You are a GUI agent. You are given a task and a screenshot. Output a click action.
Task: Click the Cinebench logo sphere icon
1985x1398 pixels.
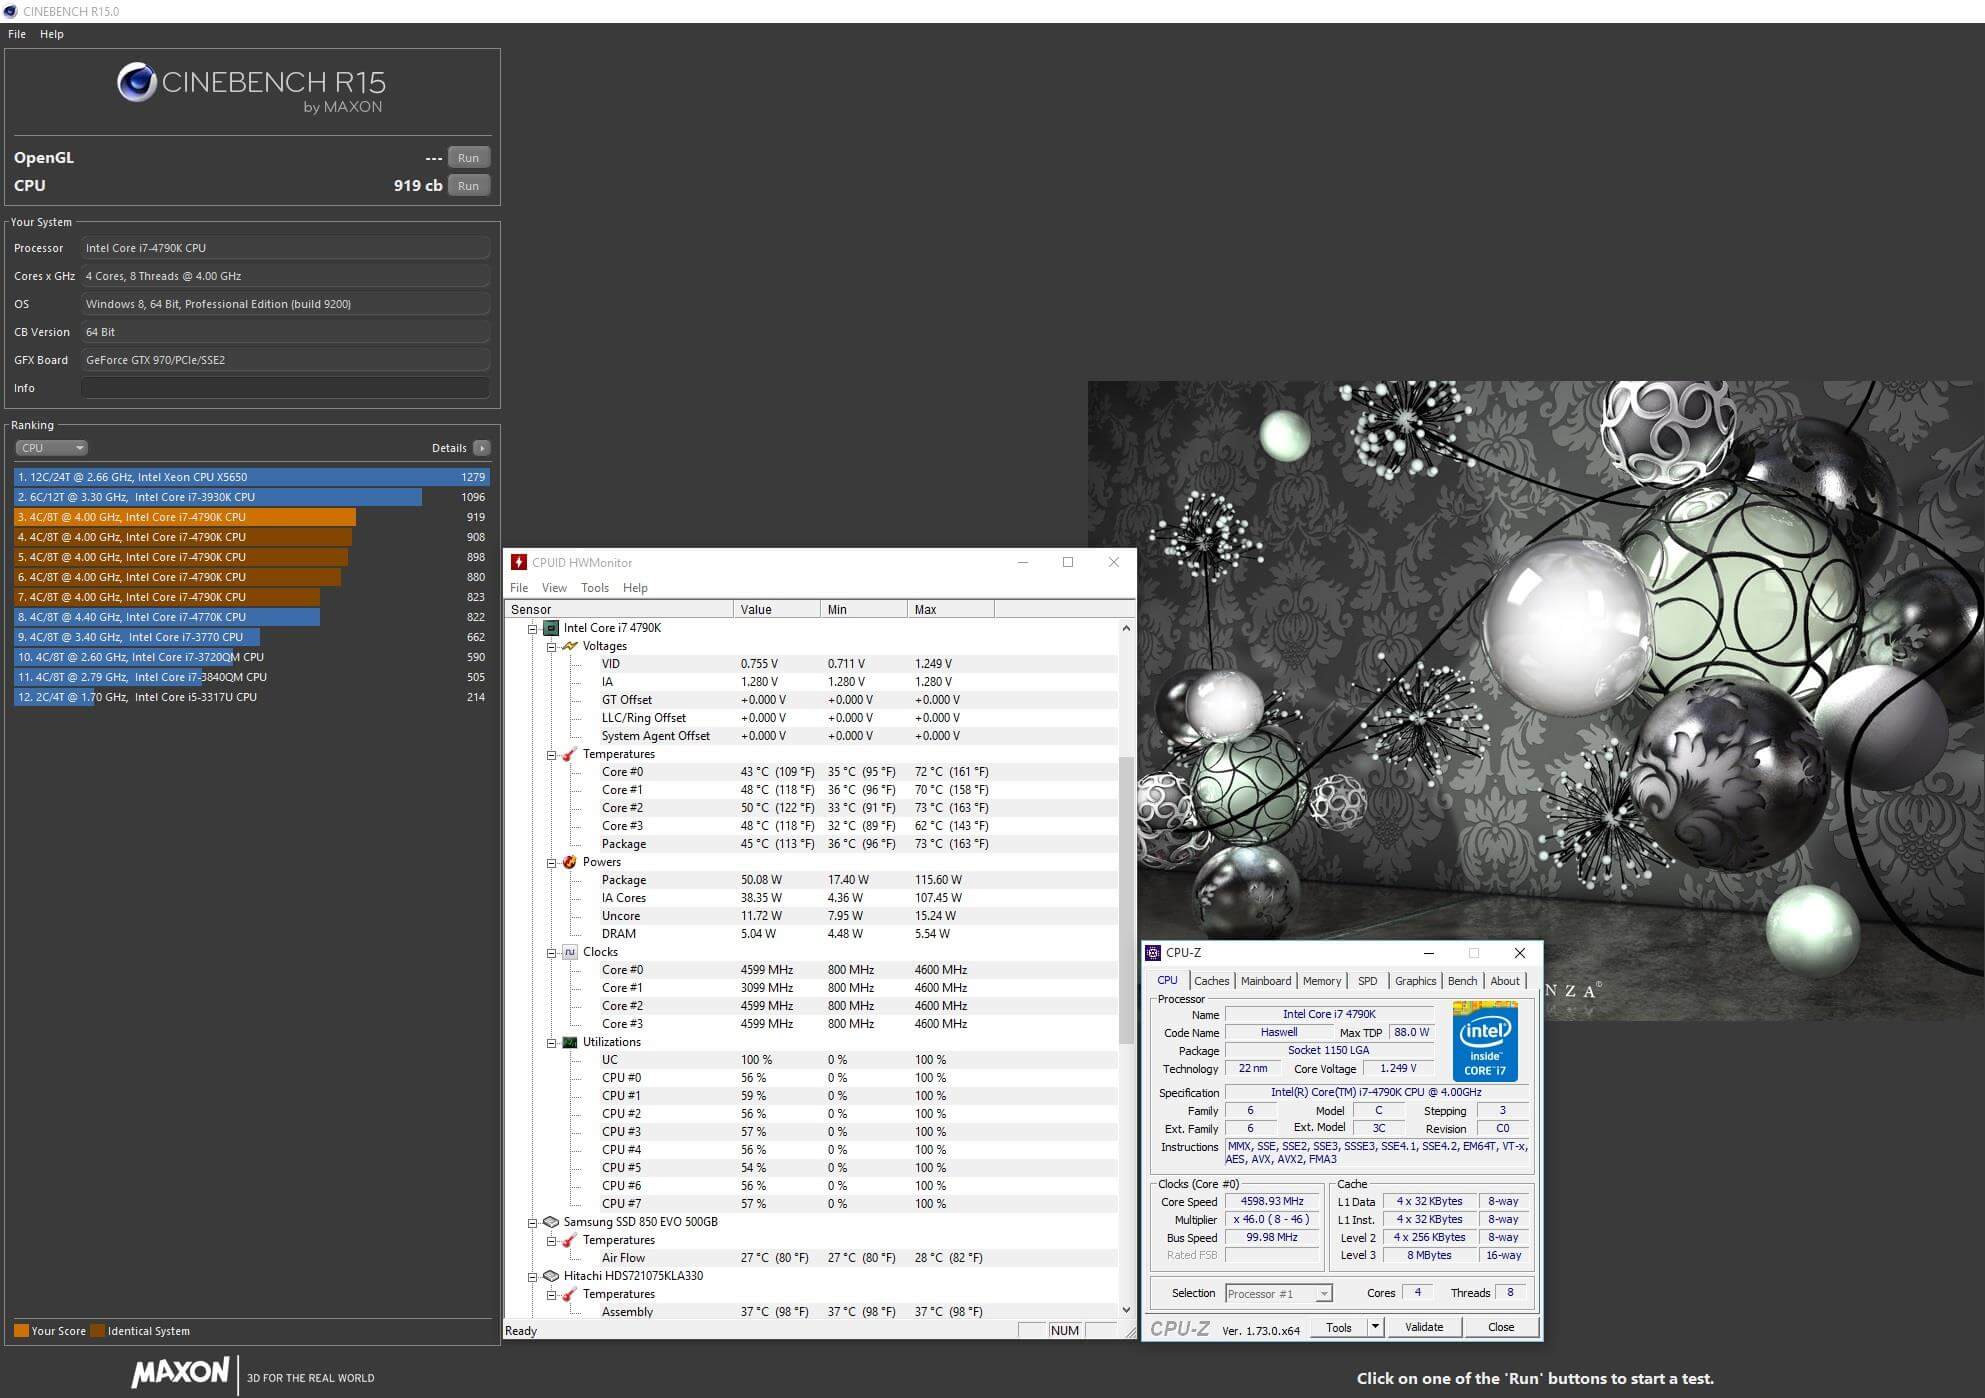(x=136, y=83)
